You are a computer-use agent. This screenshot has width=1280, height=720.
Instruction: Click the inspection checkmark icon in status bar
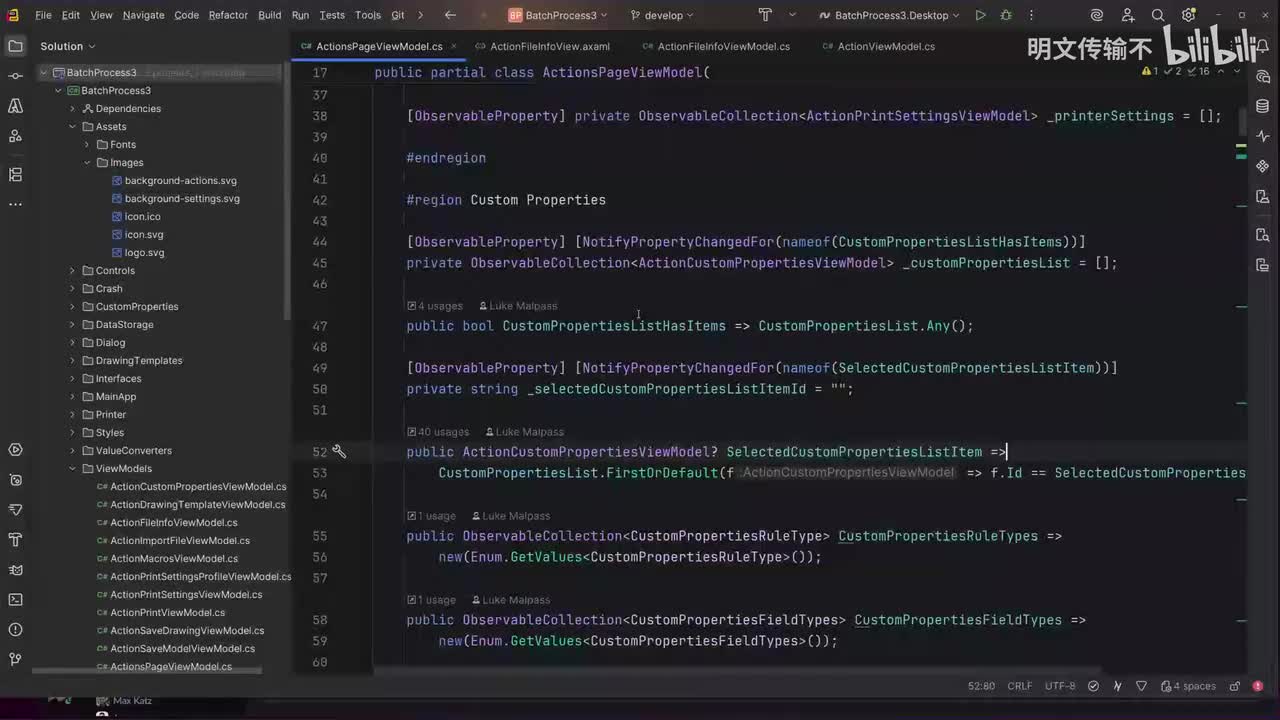(x=1093, y=686)
